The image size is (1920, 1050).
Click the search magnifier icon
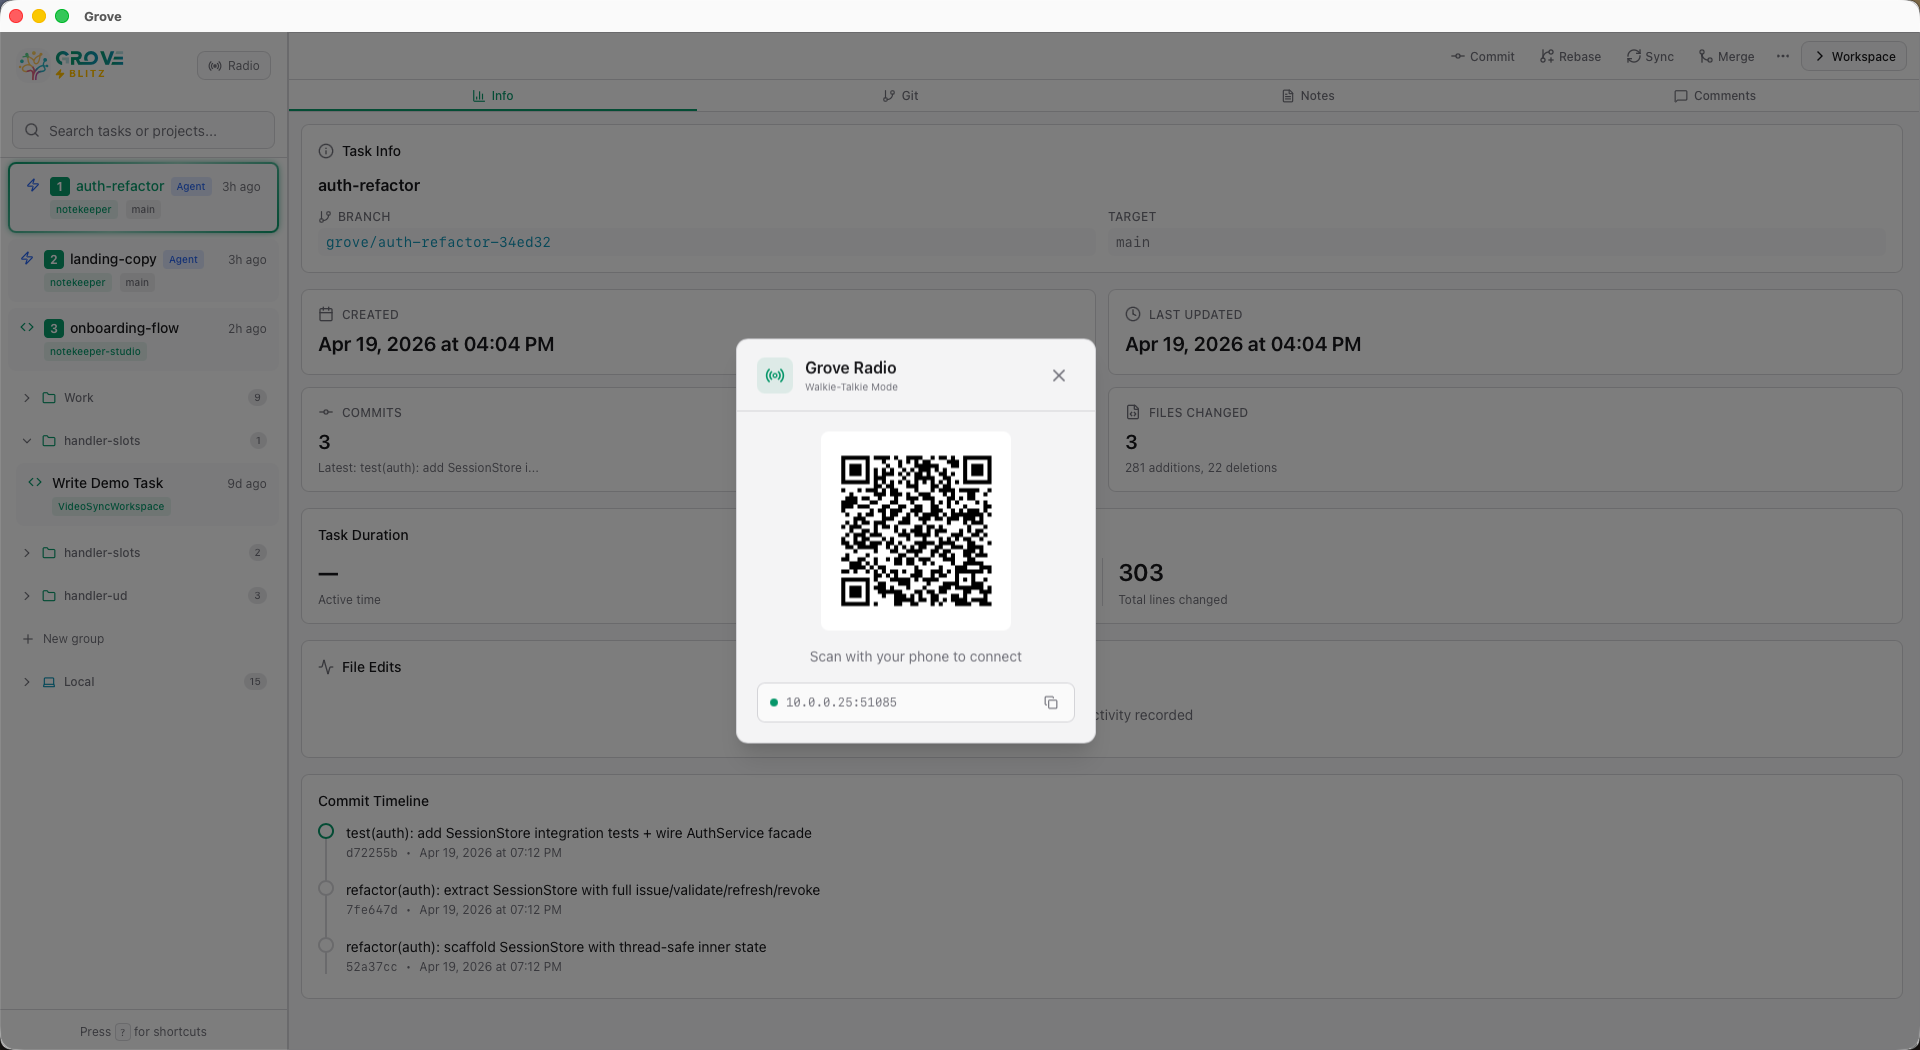(32, 131)
